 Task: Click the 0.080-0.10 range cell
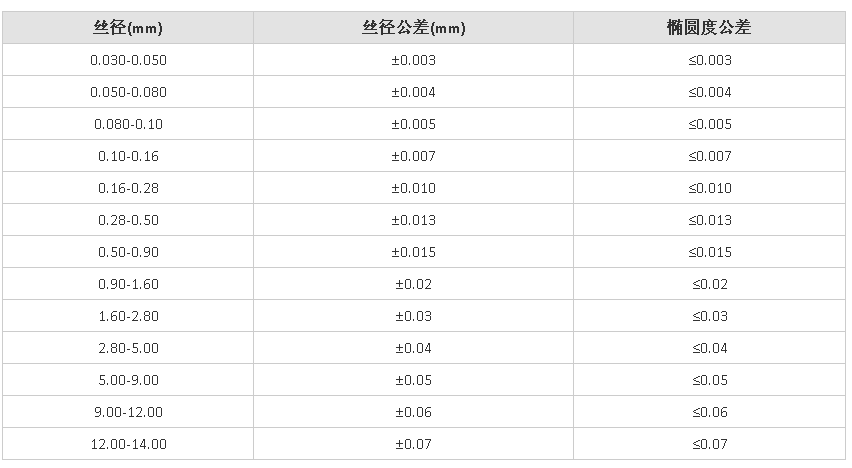click(128, 124)
